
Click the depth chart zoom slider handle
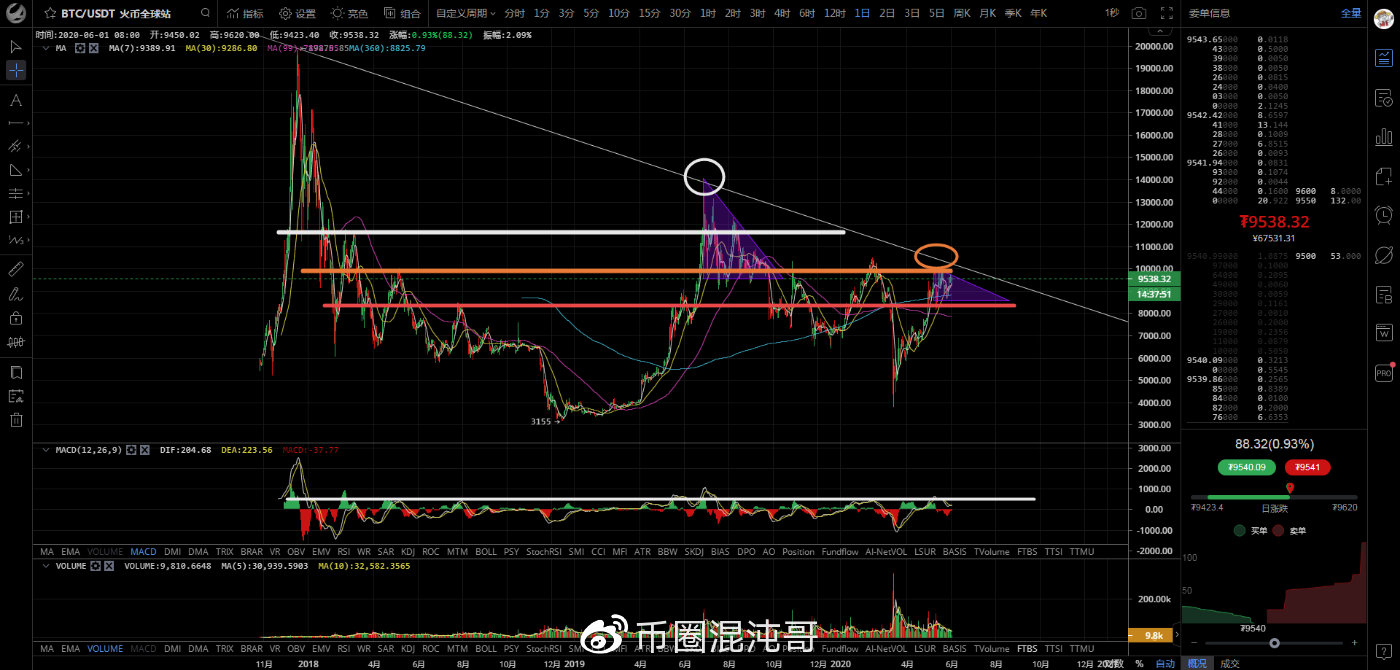point(1273,643)
